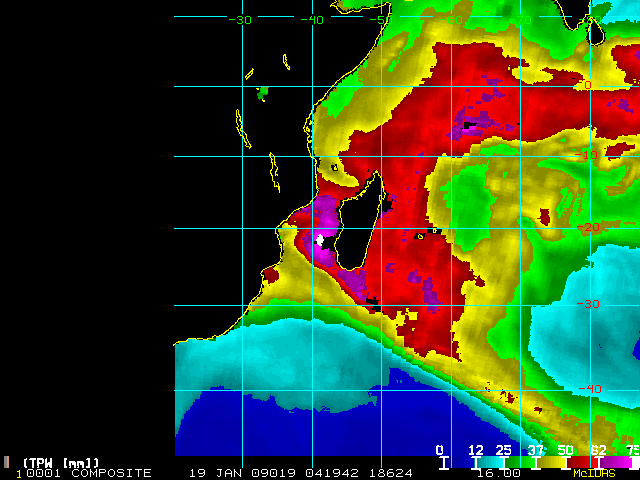Click the "50" colorbar tick label
The image size is (640, 480).
point(566,450)
